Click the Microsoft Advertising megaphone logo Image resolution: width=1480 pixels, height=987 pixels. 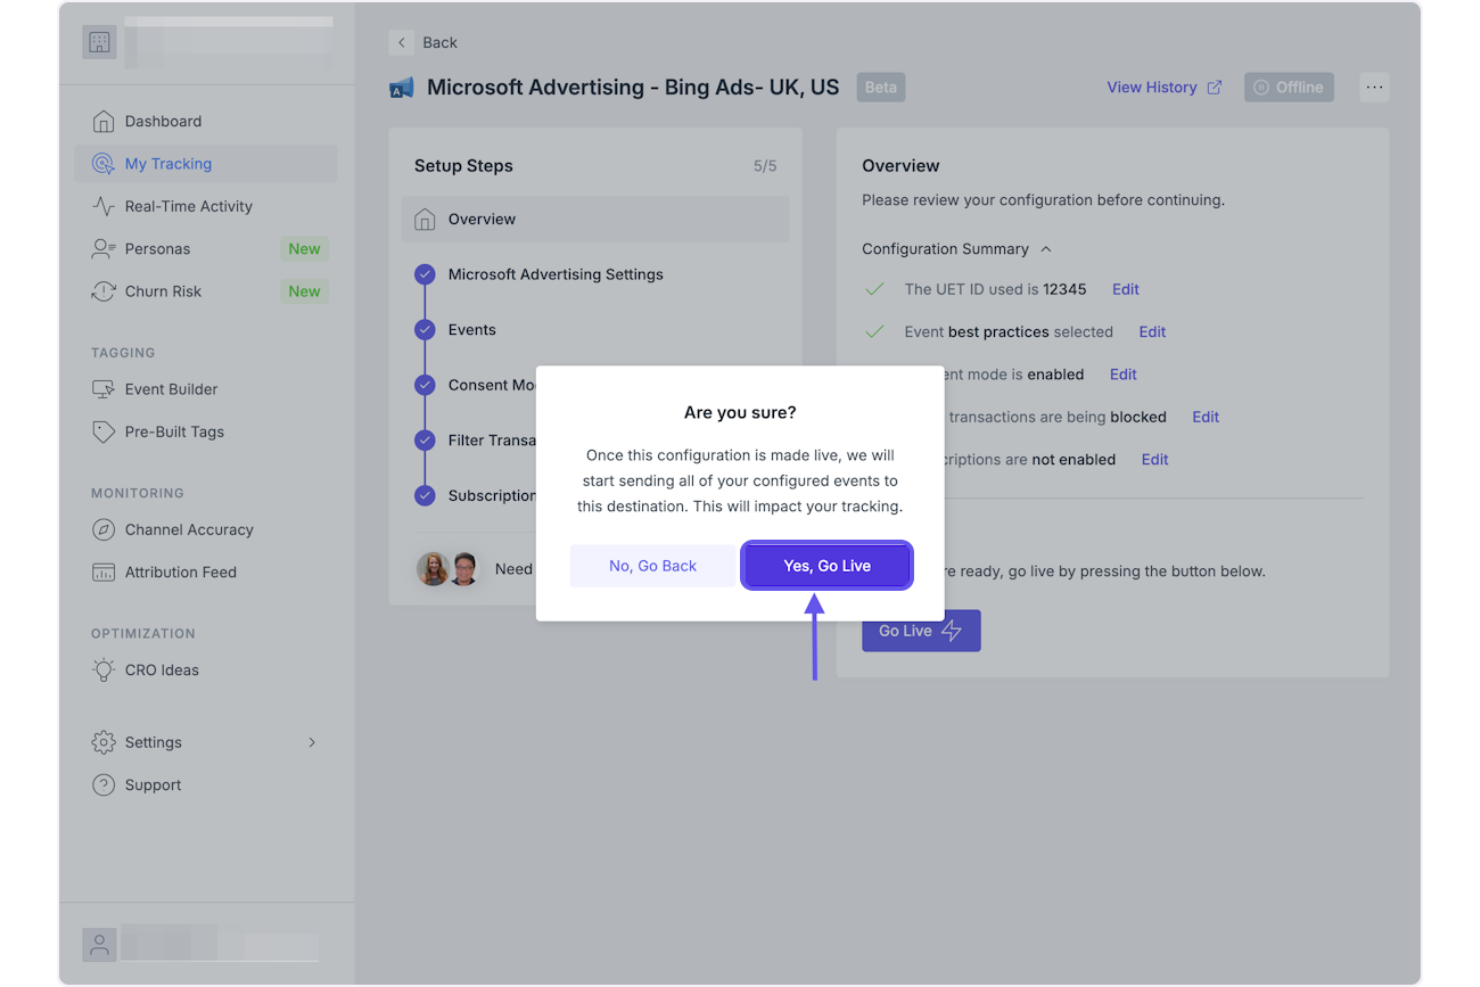401,88
